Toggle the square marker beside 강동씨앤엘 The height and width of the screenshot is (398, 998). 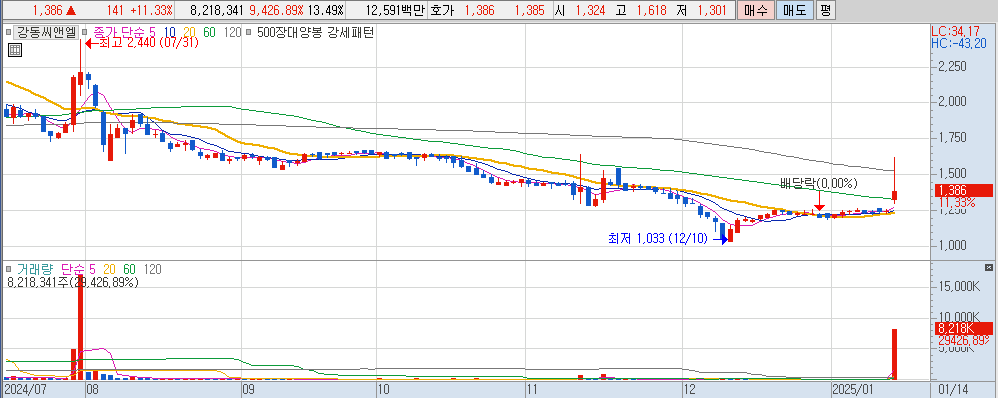tap(8, 32)
